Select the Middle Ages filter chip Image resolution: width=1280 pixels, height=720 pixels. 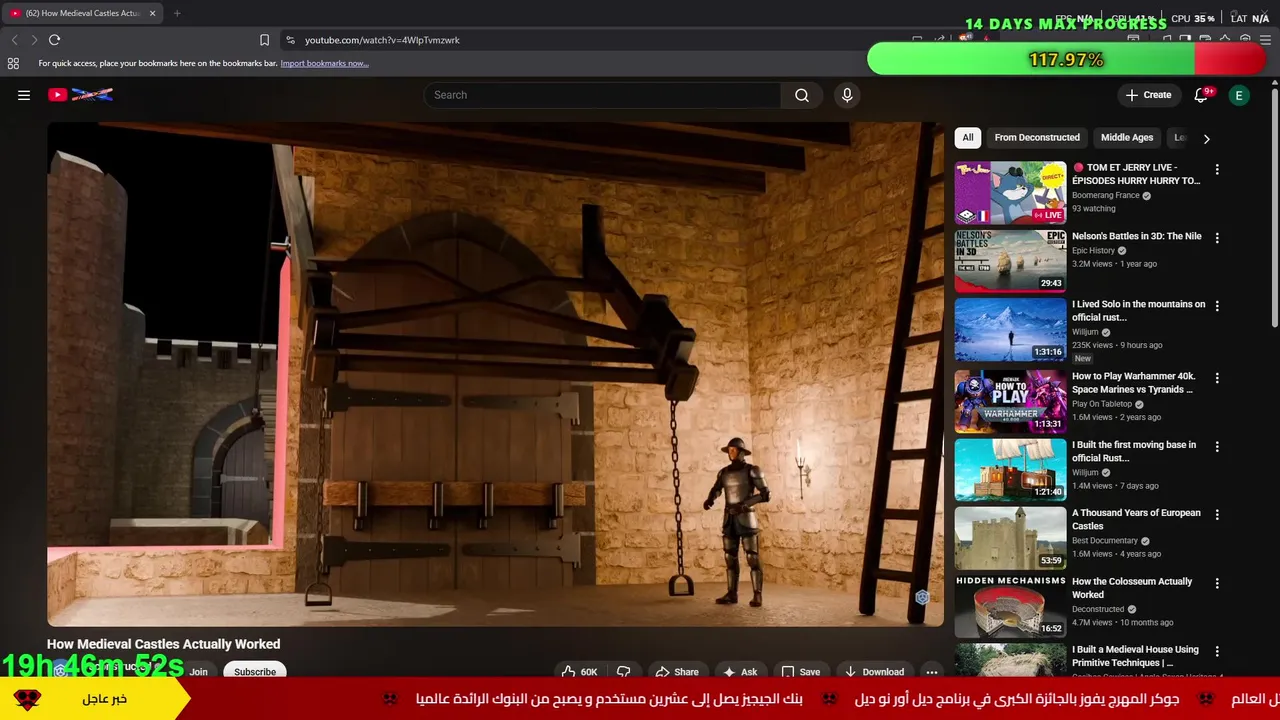pyautogui.click(x=1127, y=138)
